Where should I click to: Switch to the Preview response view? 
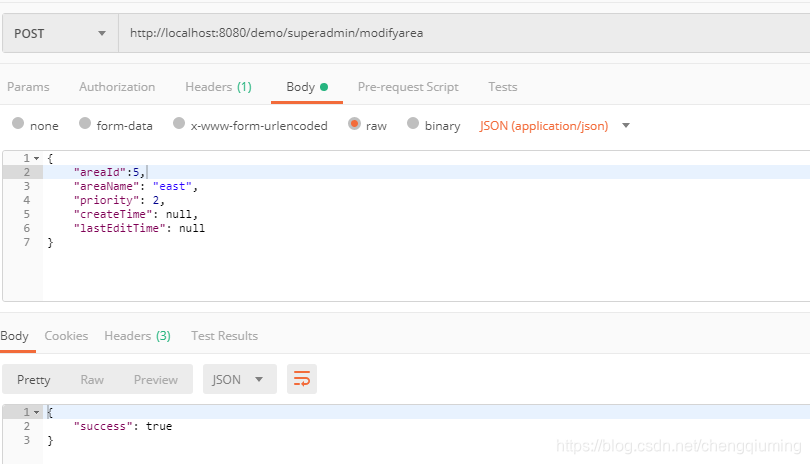point(155,380)
